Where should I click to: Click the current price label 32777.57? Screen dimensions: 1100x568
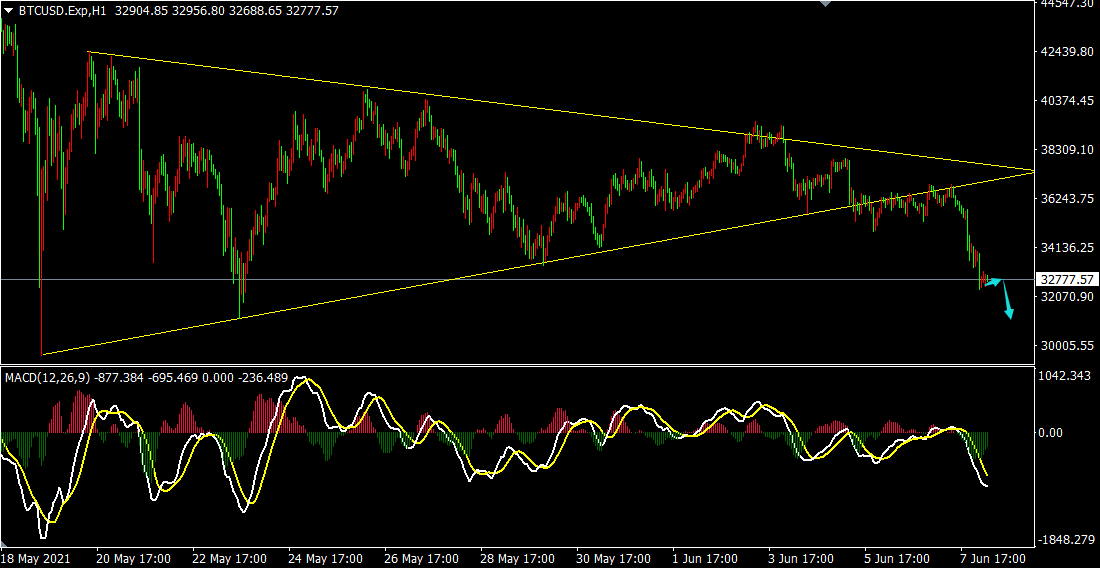(x=1066, y=279)
